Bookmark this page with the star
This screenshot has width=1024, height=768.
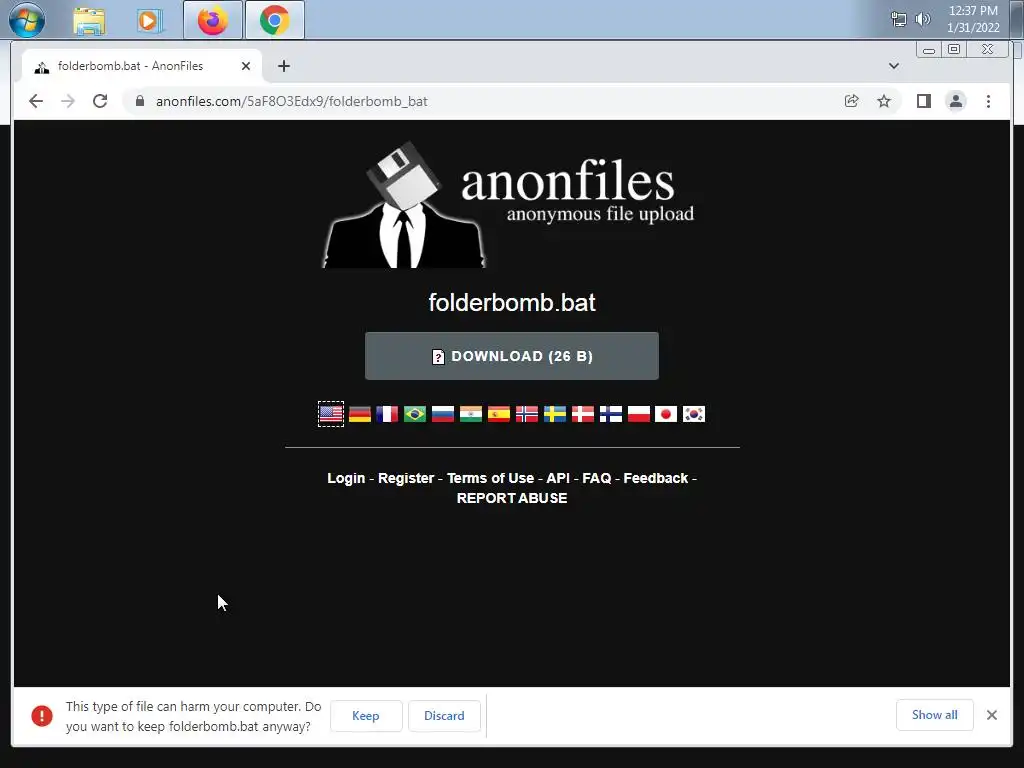coord(884,101)
